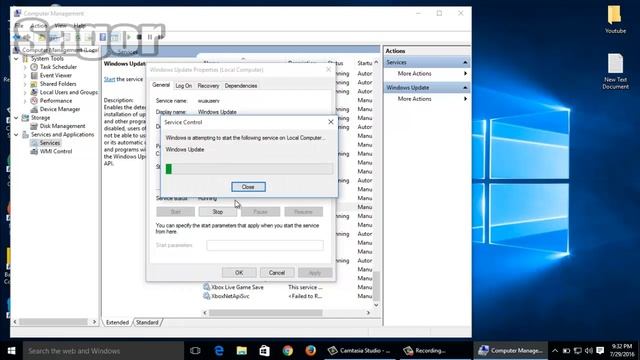640x360 pixels.
Task: Switch to Camtasia Studio taskbar window
Action: click(360, 351)
